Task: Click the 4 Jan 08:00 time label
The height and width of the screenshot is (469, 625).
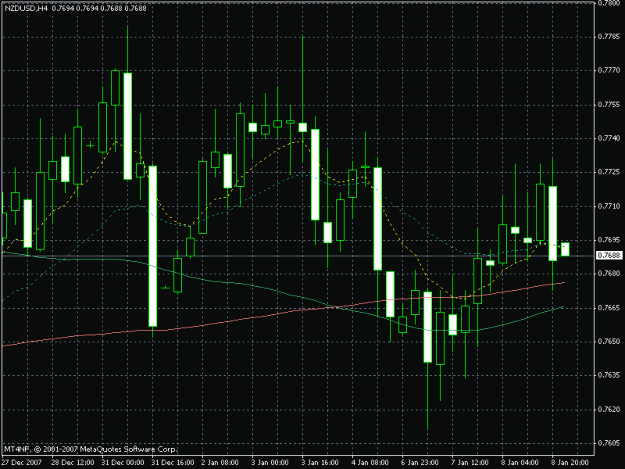Action: pos(370,462)
